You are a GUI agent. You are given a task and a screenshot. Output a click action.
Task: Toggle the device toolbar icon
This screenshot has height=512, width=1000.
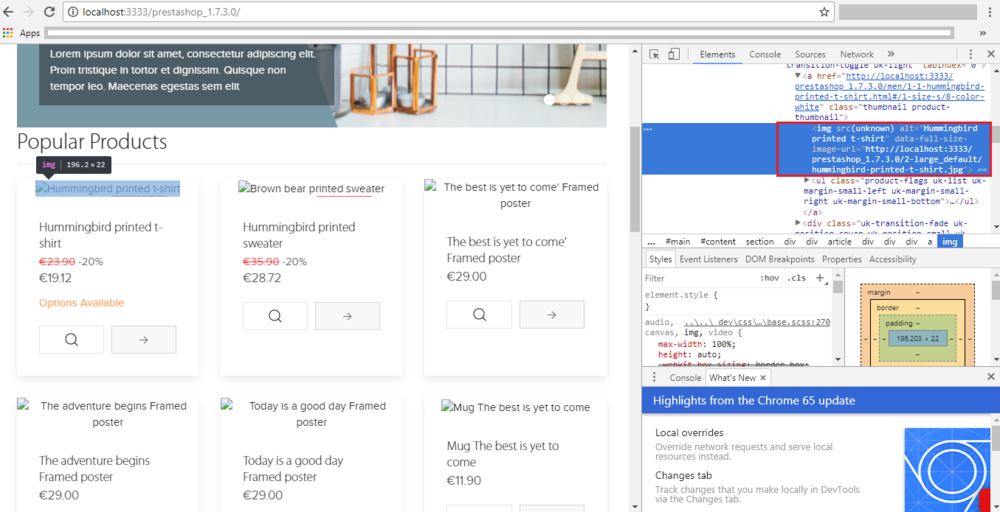pos(674,54)
